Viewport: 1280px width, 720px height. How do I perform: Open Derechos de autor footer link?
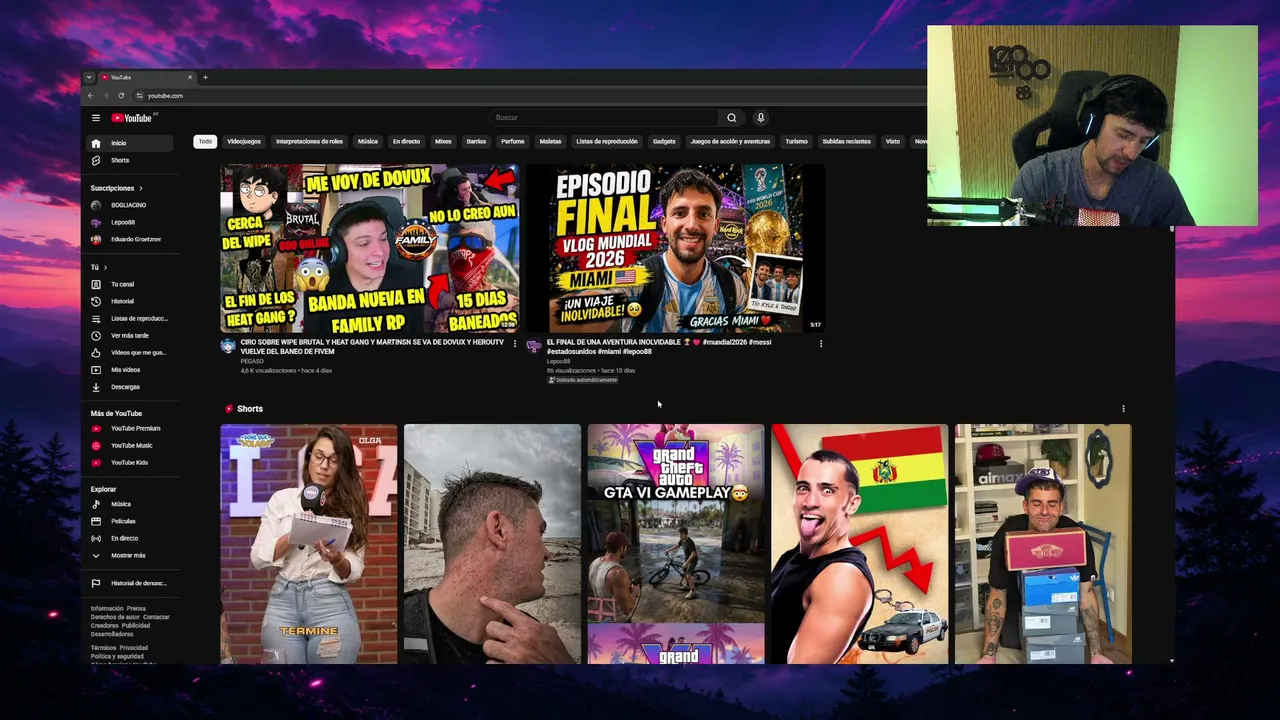(115, 617)
